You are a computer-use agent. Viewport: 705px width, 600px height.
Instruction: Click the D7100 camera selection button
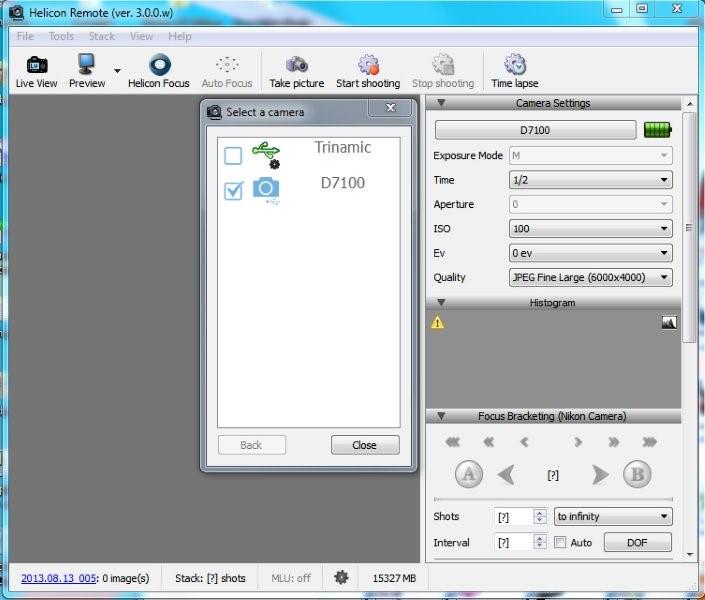click(535, 130)
